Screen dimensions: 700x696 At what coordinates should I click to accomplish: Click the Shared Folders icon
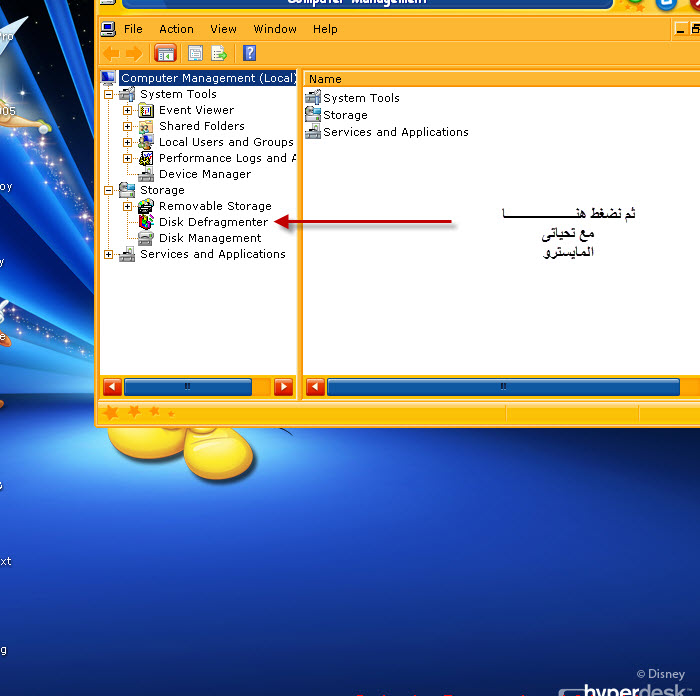click(x=146, y=126)
